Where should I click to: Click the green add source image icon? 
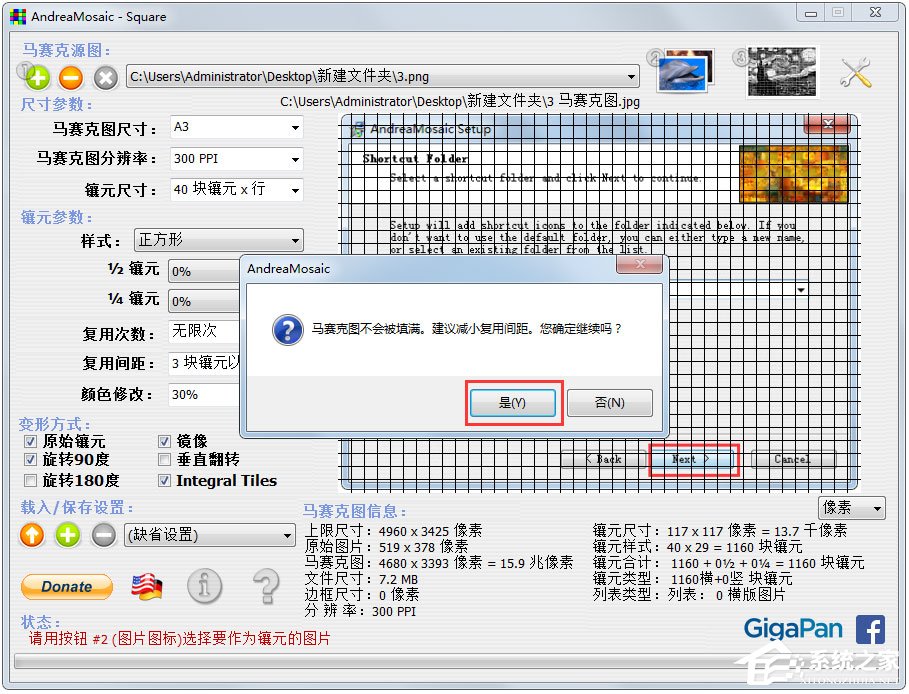38,78
